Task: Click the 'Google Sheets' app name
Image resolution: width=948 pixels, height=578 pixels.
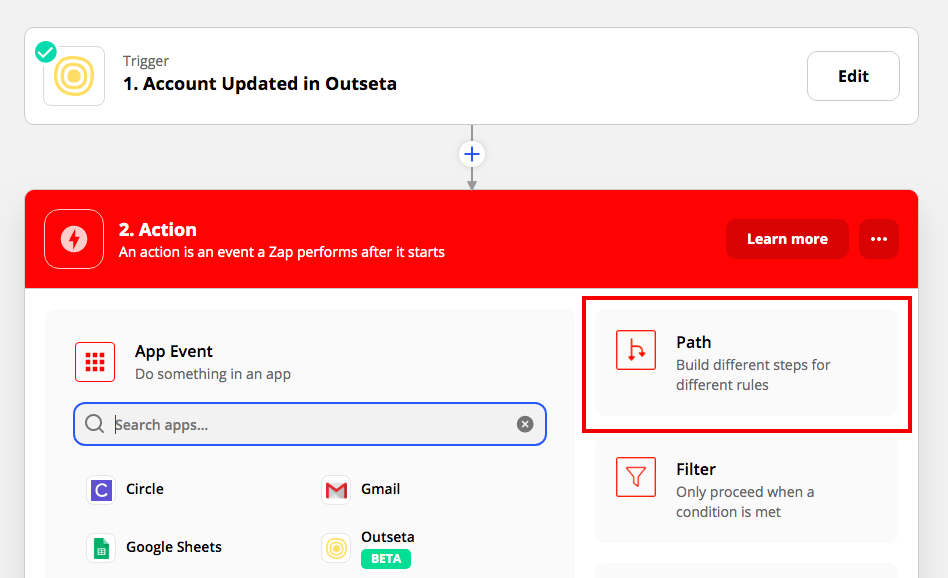Action: (x=174, y=547)
